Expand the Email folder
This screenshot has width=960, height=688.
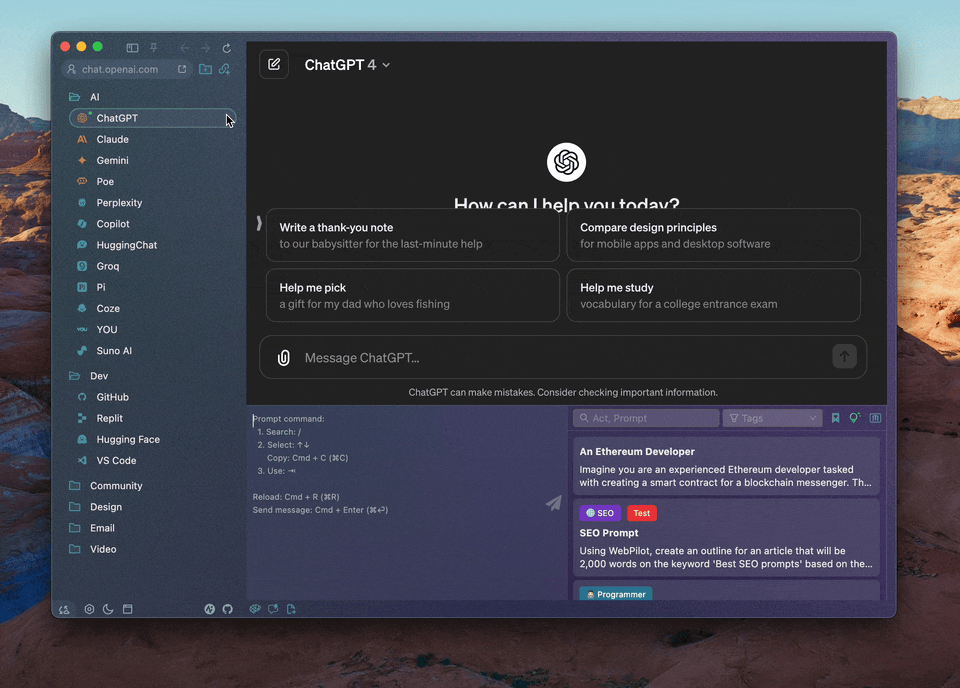pos(75,528)
